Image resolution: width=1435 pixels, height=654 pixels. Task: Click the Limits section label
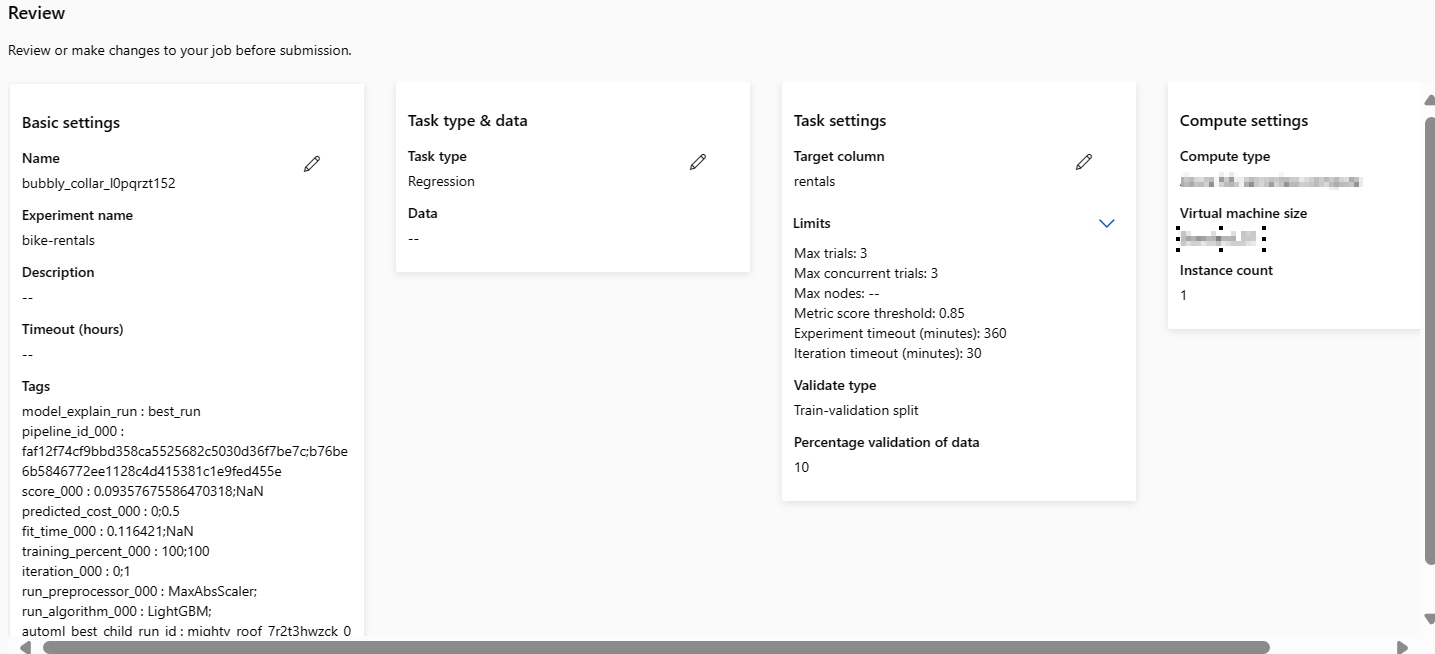click(812, 223)
